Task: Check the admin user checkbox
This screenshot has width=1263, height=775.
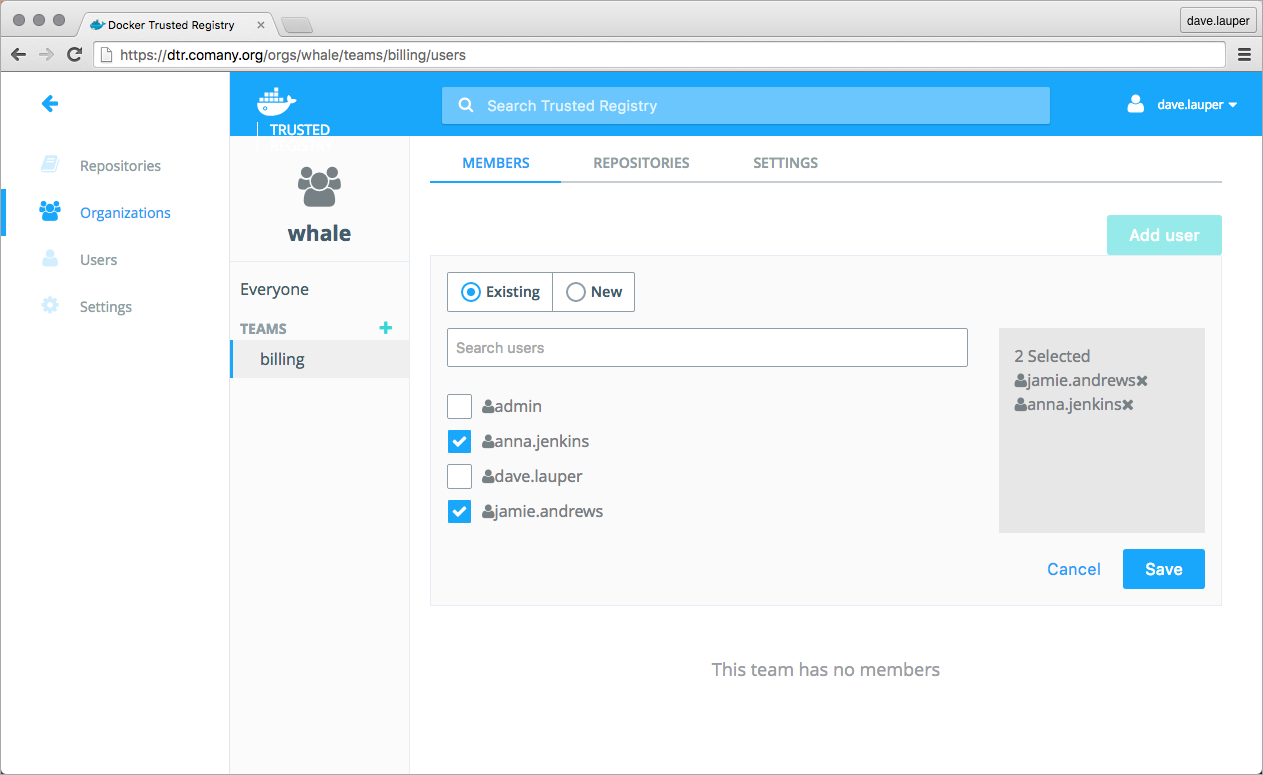Action: [459, 406]
